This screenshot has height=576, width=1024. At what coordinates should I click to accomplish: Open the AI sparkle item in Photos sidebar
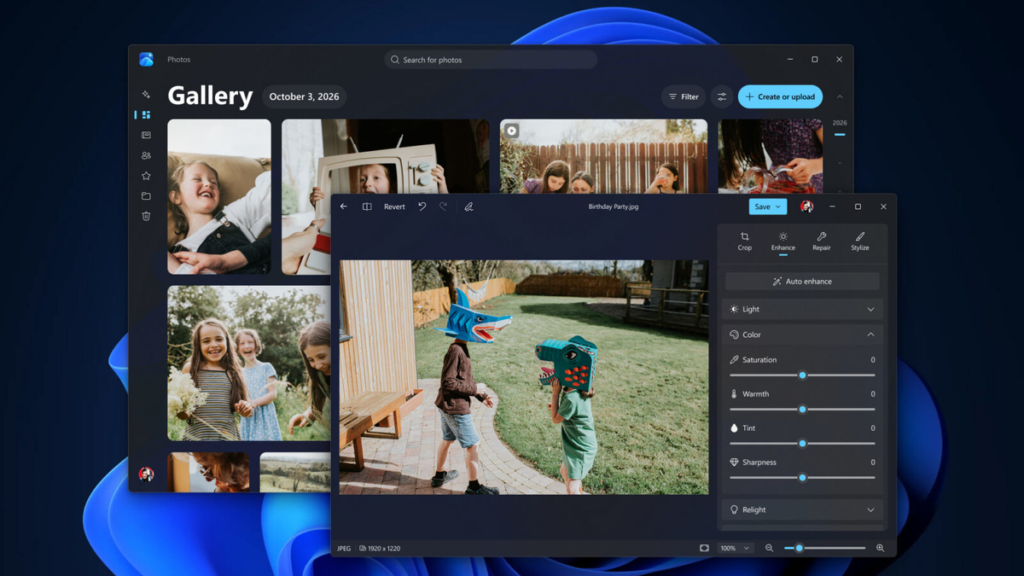tap(146, 94)
